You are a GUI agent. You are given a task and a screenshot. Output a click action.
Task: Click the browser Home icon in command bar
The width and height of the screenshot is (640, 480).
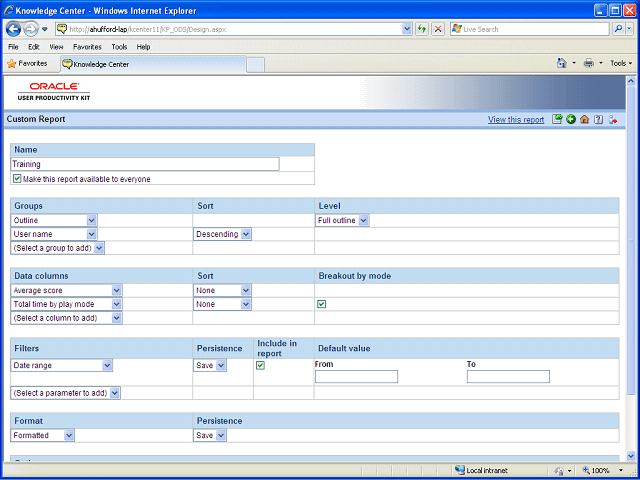click(x=562, y=63)
